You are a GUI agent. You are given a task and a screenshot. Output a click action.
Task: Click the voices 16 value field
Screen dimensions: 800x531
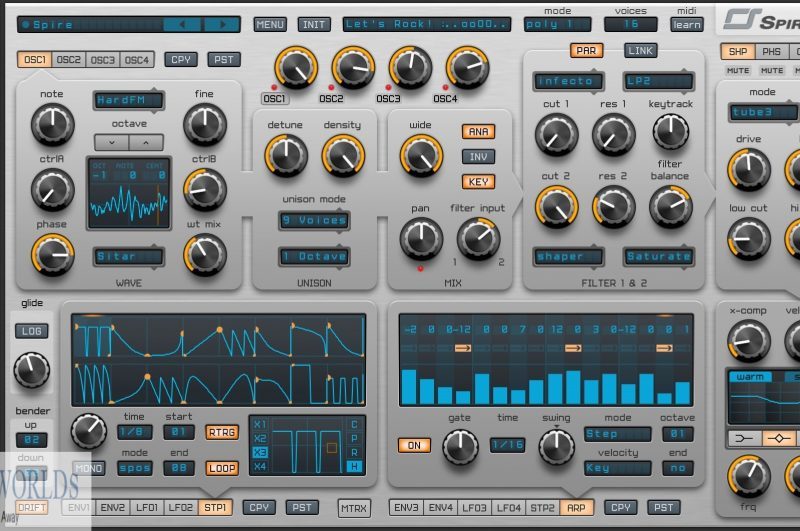[631, 24]
